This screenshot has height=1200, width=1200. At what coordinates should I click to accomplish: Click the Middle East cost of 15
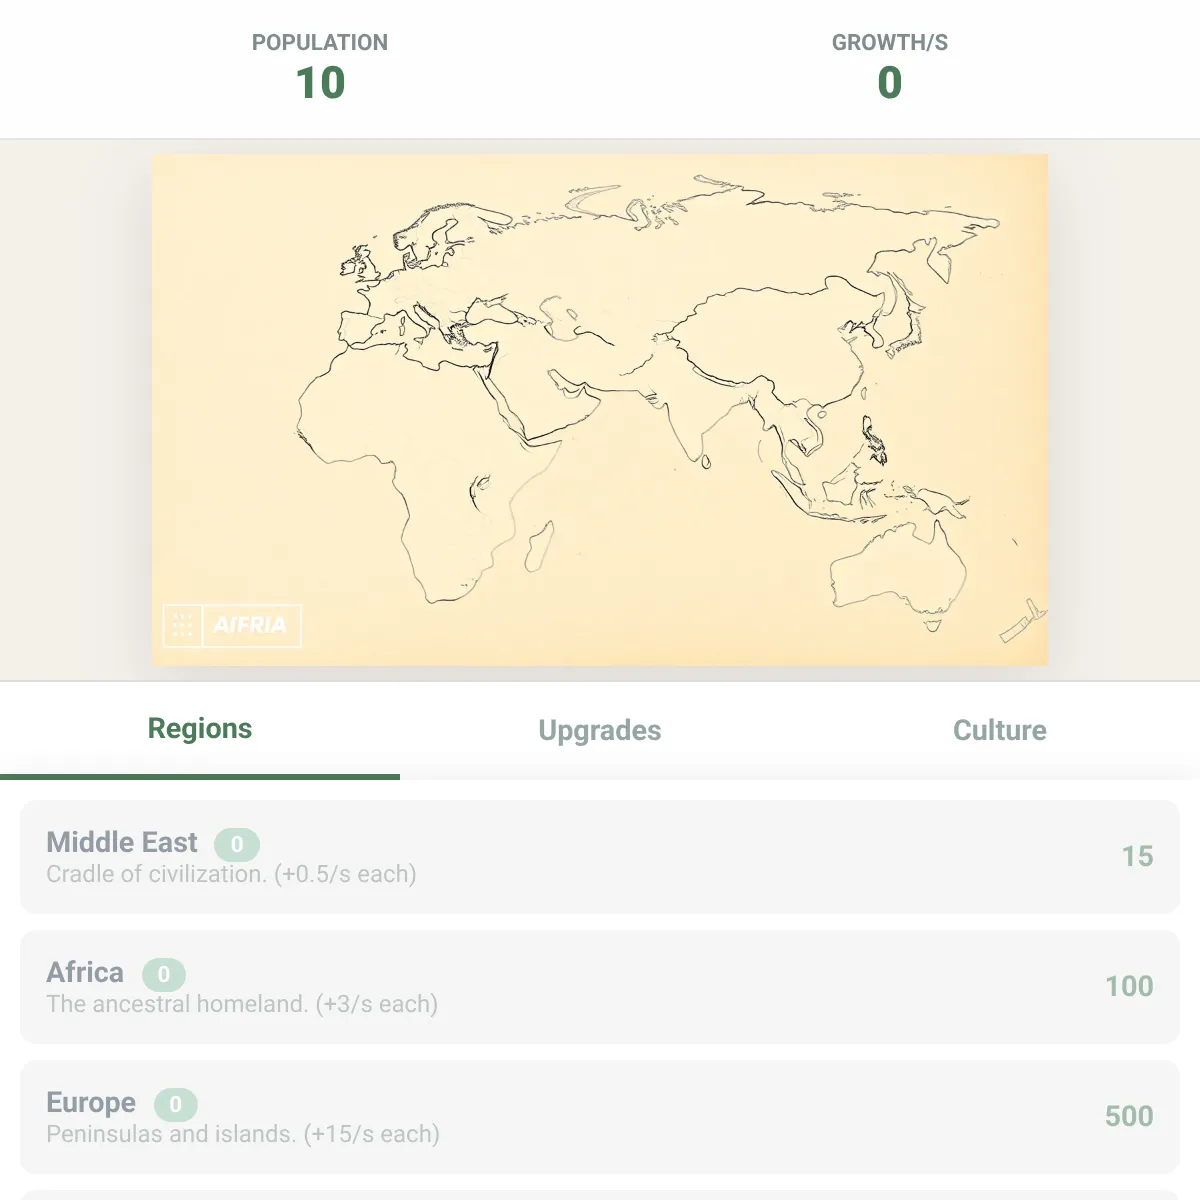click(1137, 857)
